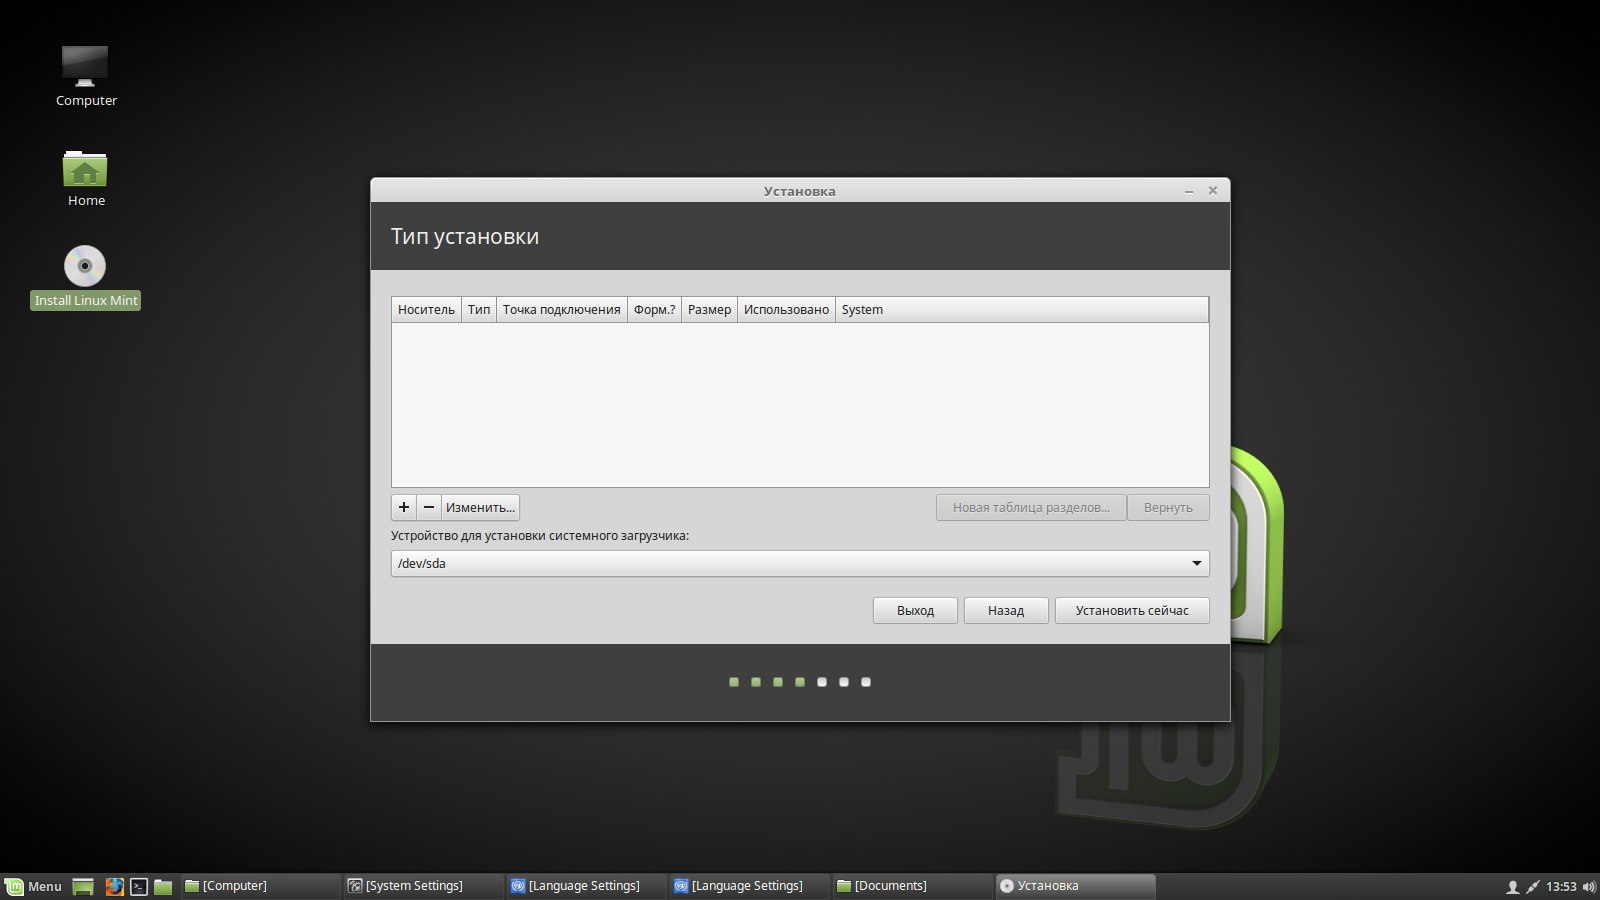The height and width of the screenshot is (900, 1600).
Task: Open the Home folder desktop icon
Action: pos(85,170)
